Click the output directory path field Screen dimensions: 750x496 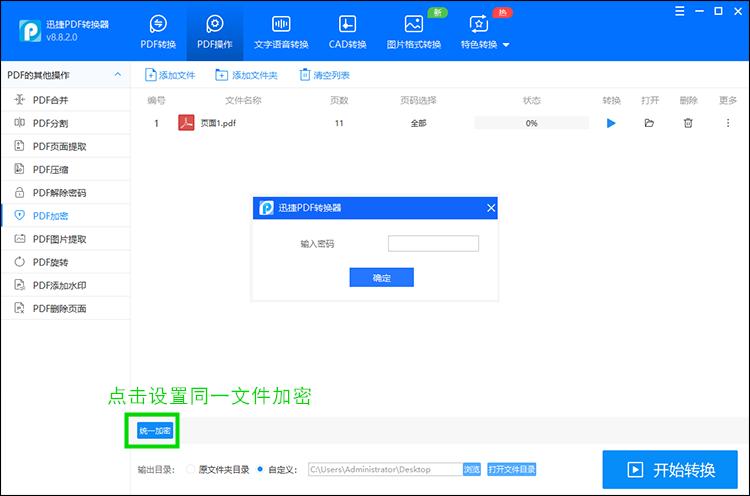[x=385, y=469]
